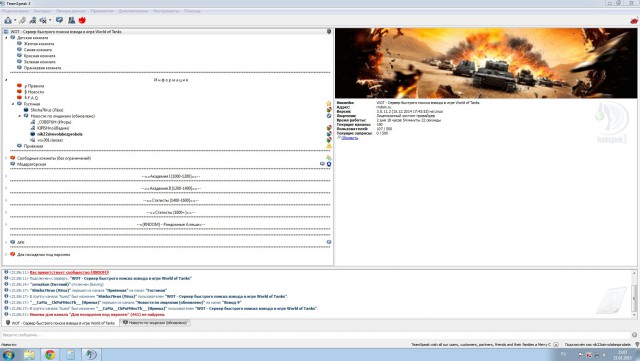Select the Оранжевая комната channel
The width and height of the screenshot is (640, 361).
click(x=42, y=68)
